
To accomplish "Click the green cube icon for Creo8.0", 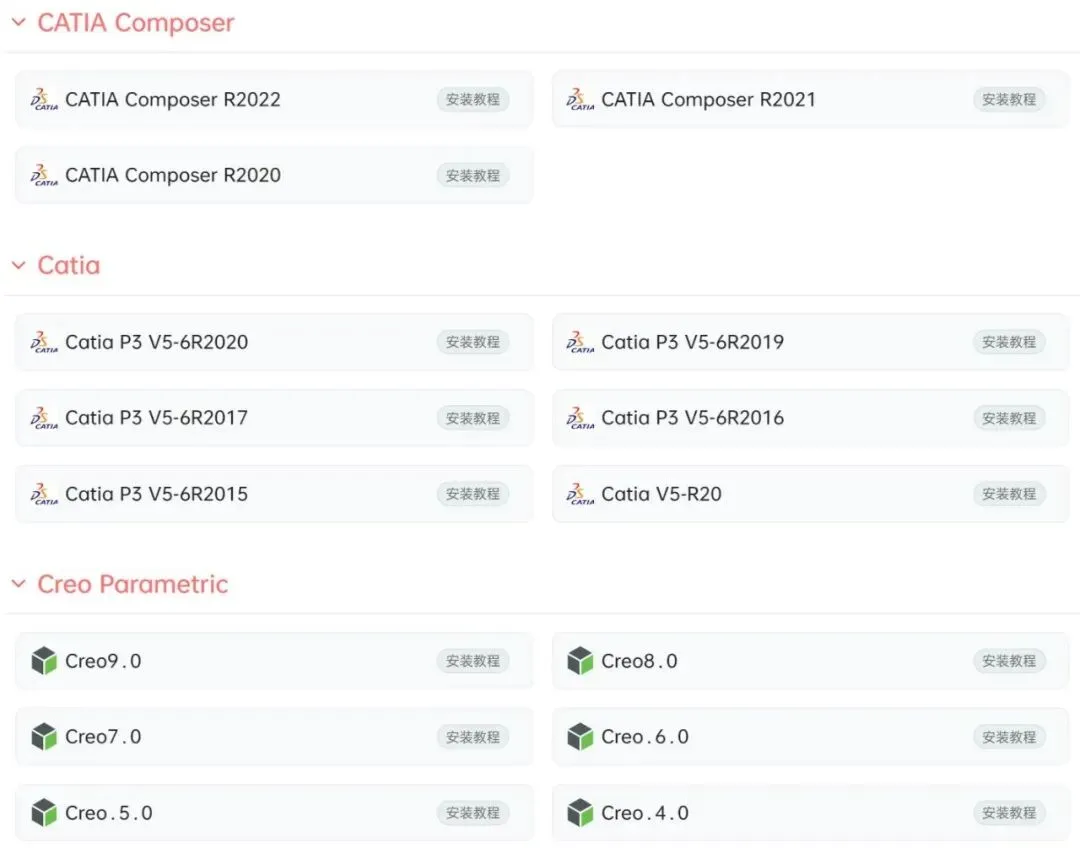I will 580,661.
